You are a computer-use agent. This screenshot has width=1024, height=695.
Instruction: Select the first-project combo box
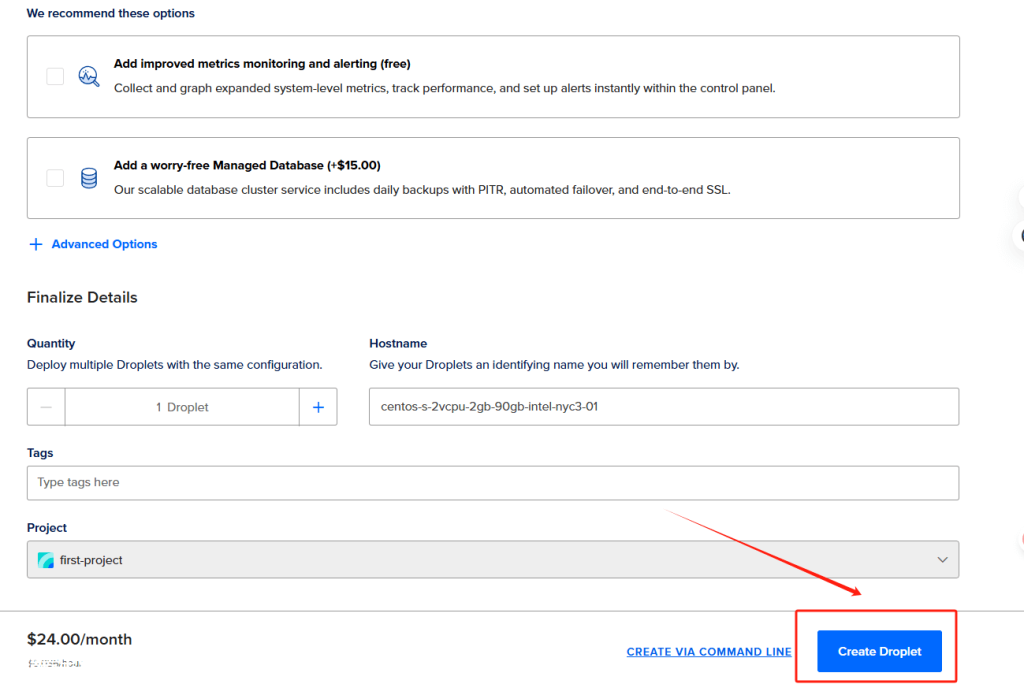pyautogui.click(x=493, y=560)
